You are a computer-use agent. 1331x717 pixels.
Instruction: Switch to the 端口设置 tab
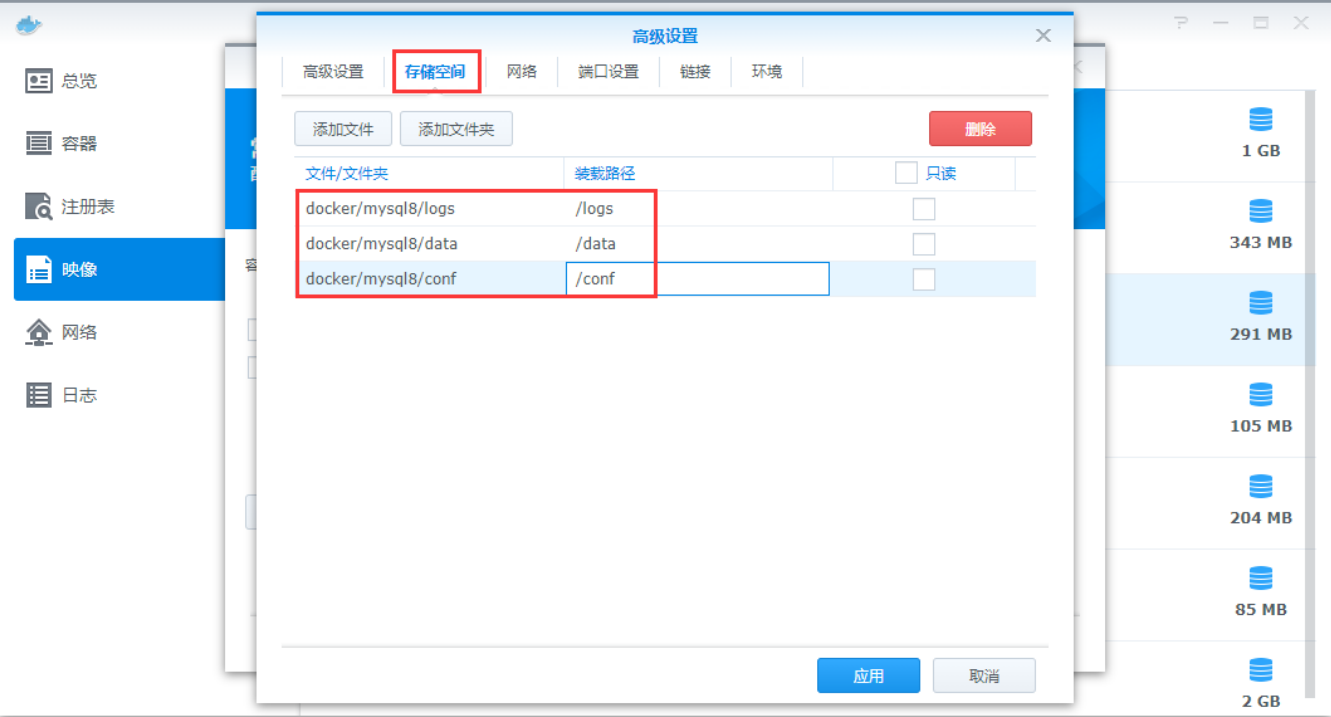[x=608, y=72]
